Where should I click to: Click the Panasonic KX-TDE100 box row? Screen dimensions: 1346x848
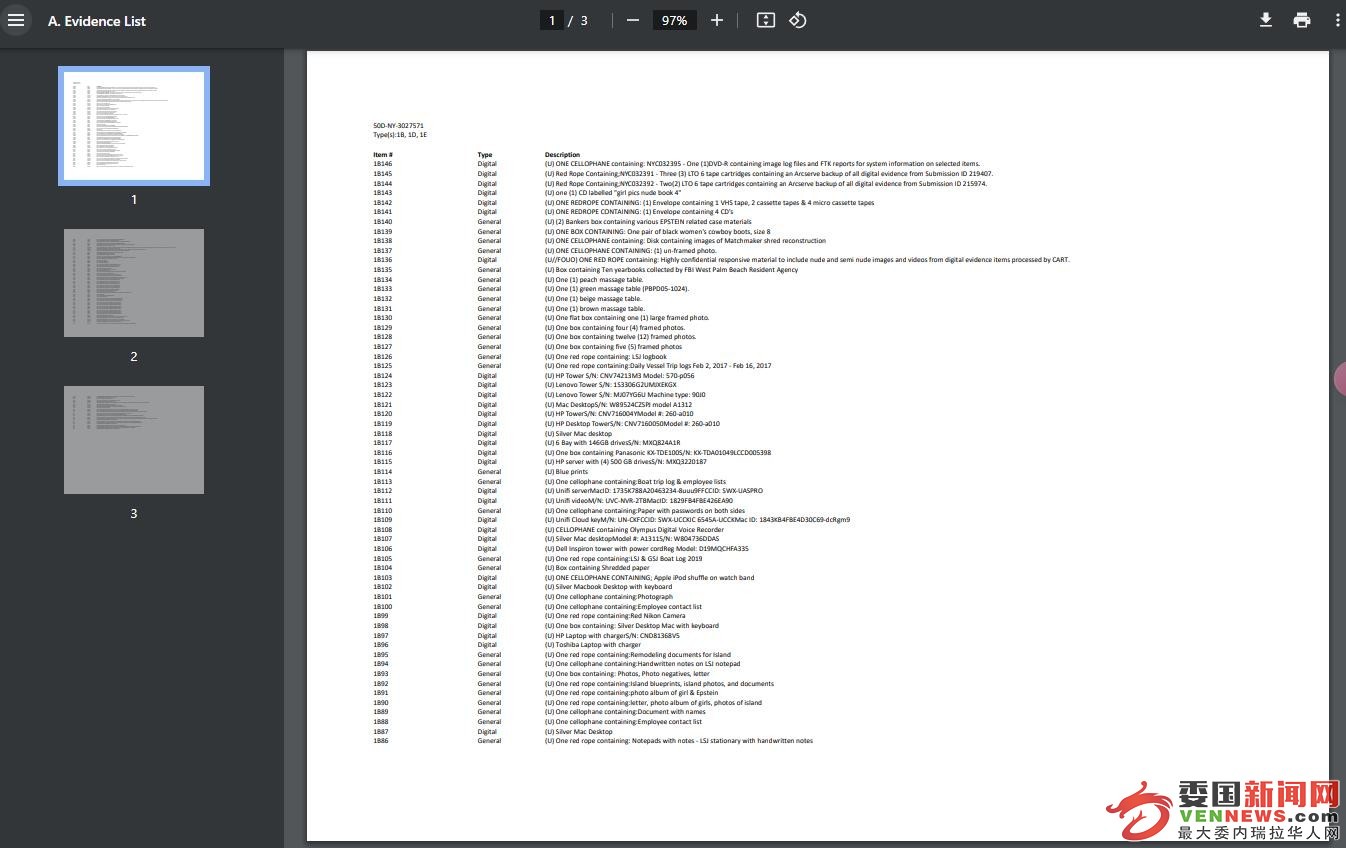point(658,453)
